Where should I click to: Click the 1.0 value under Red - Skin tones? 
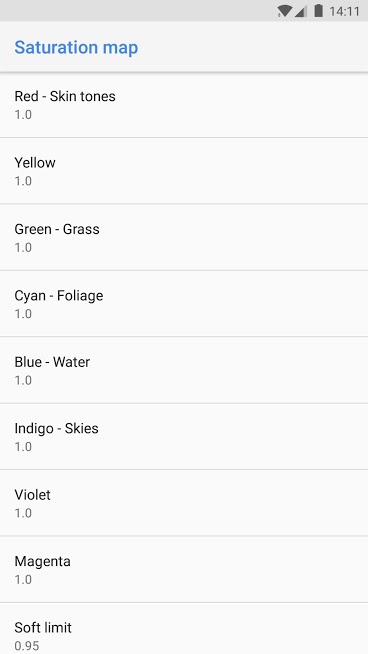pyautogui.click(x=23, y=114)
